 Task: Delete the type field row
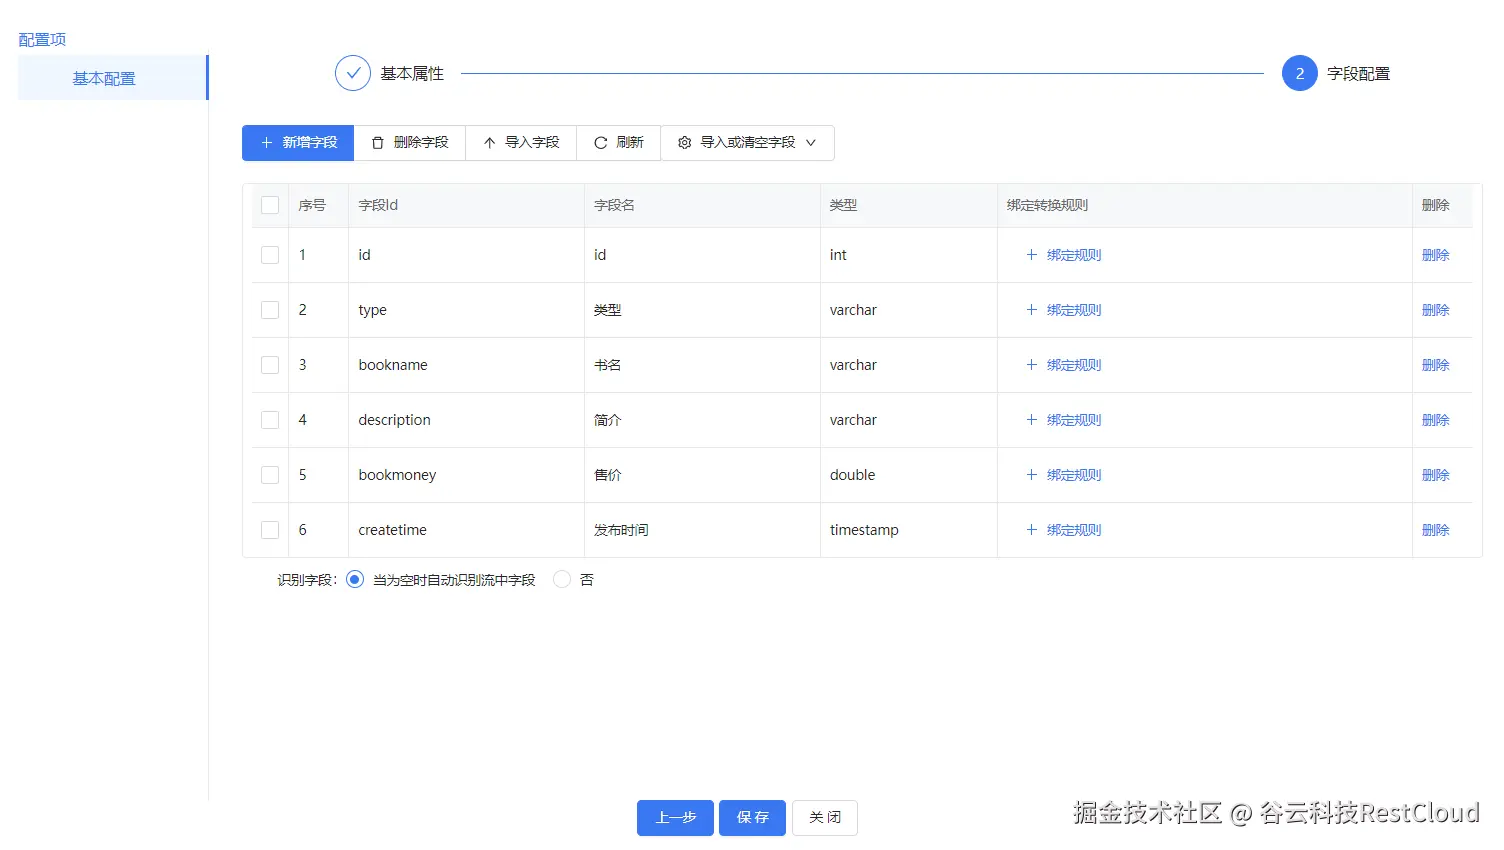1435,310
